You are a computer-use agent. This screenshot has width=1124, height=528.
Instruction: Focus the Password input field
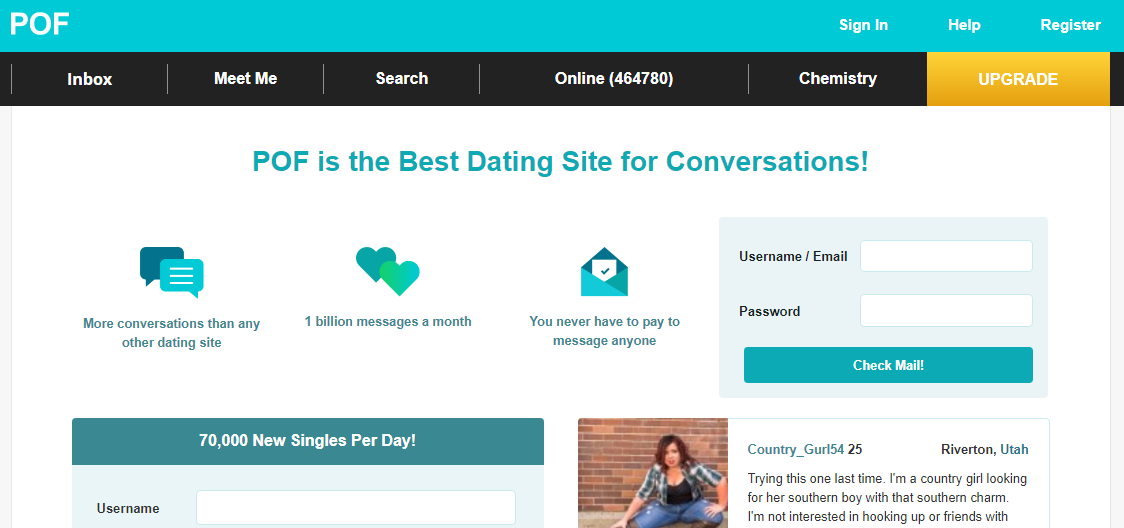[946, 310]
